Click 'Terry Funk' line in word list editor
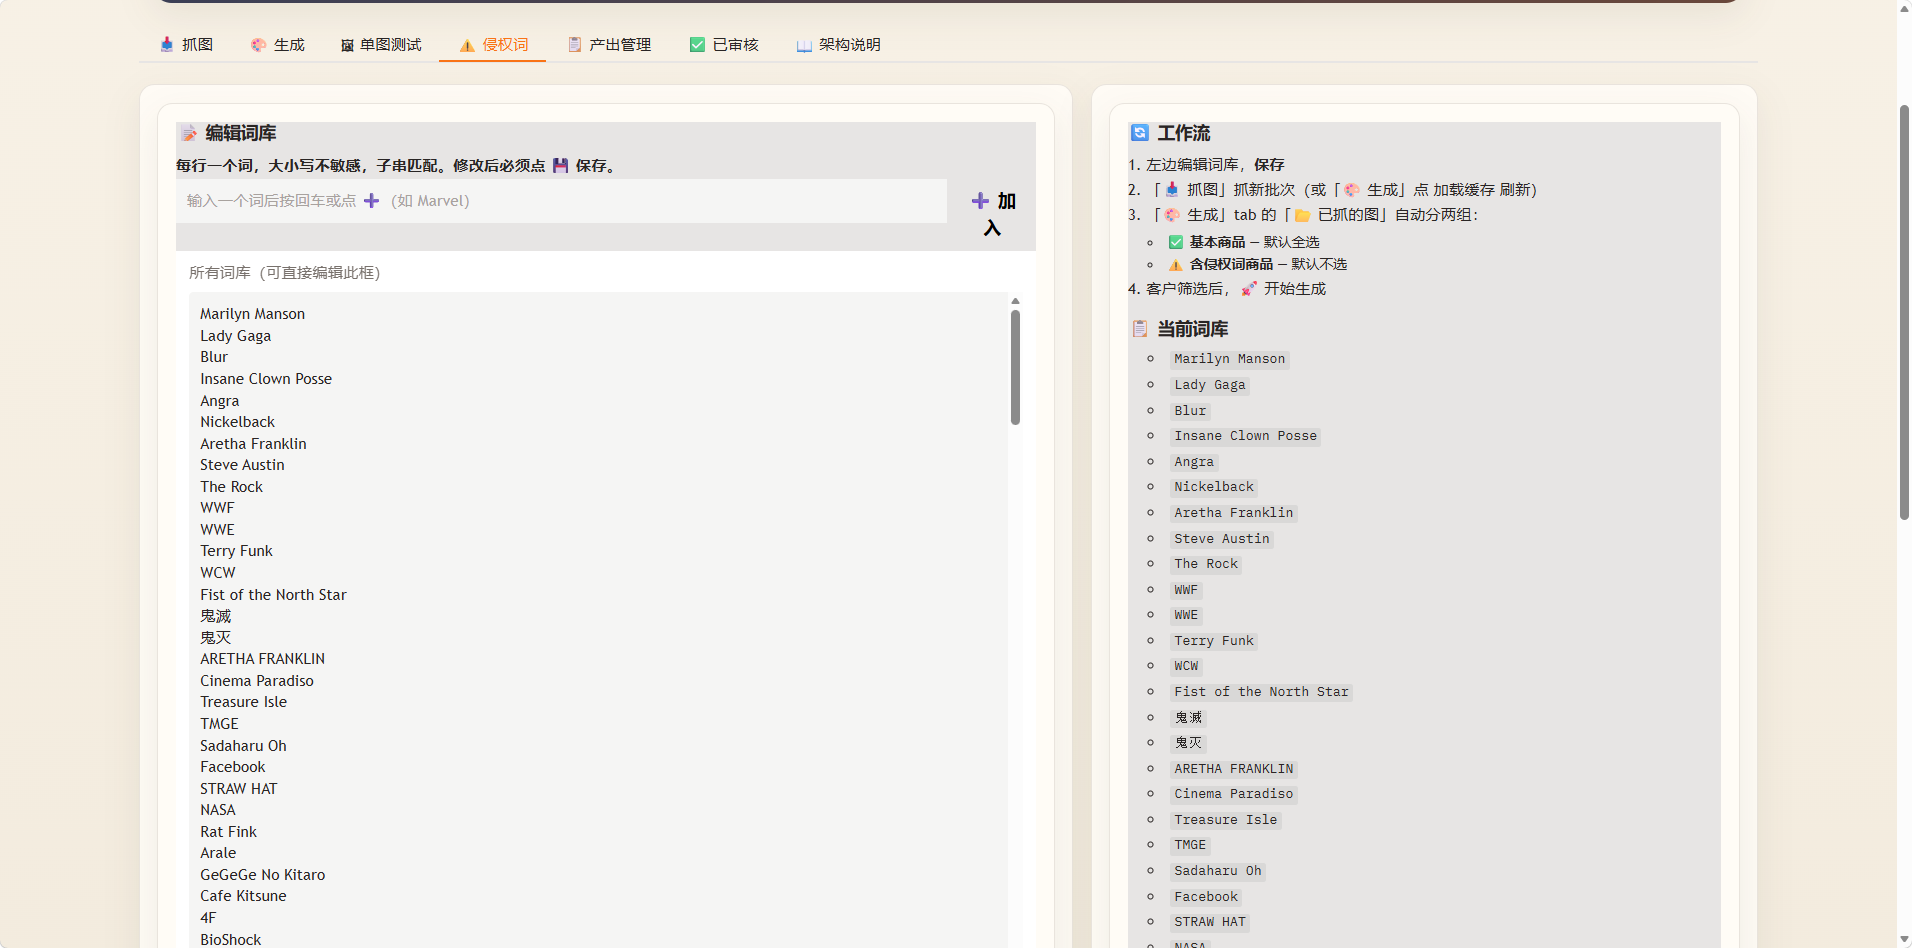 pyautogui.click(x=236, y=551)
